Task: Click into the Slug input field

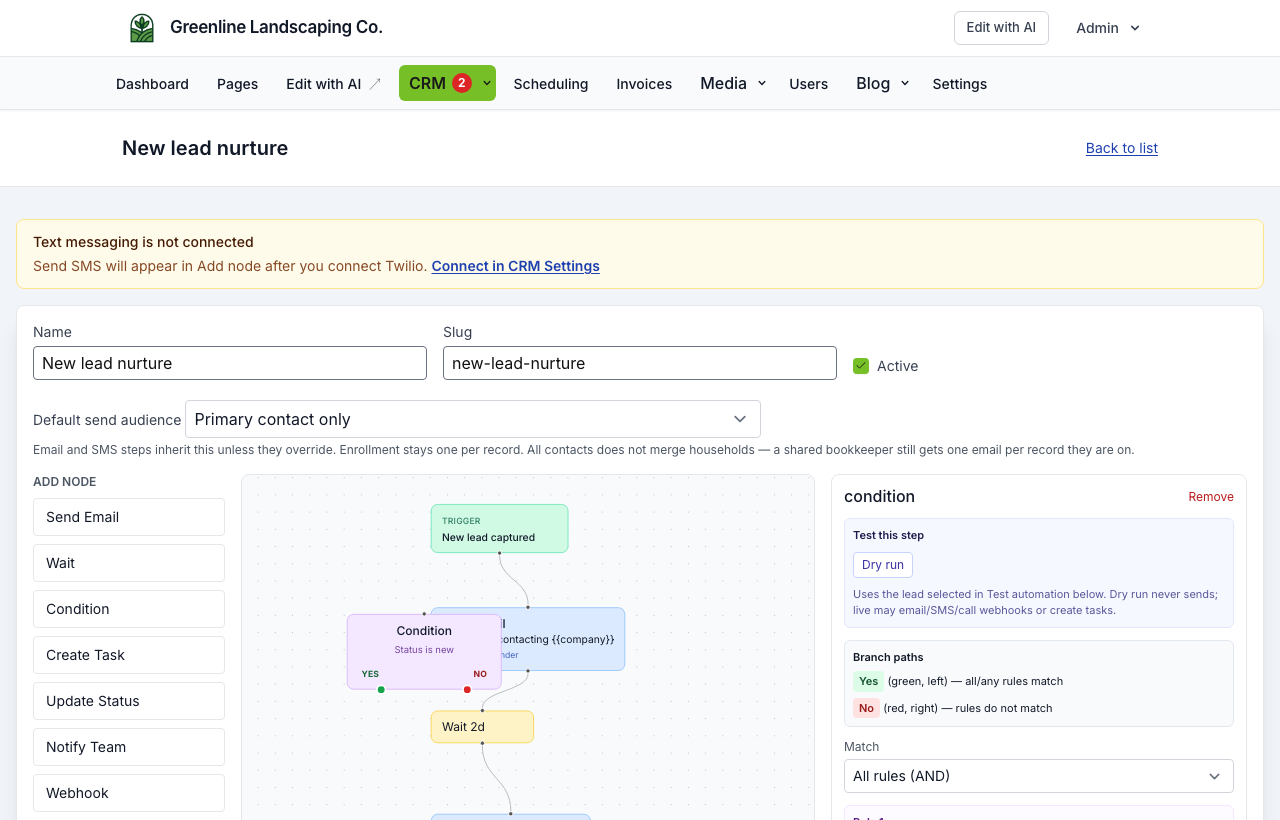Action: (x=640, y=363)
